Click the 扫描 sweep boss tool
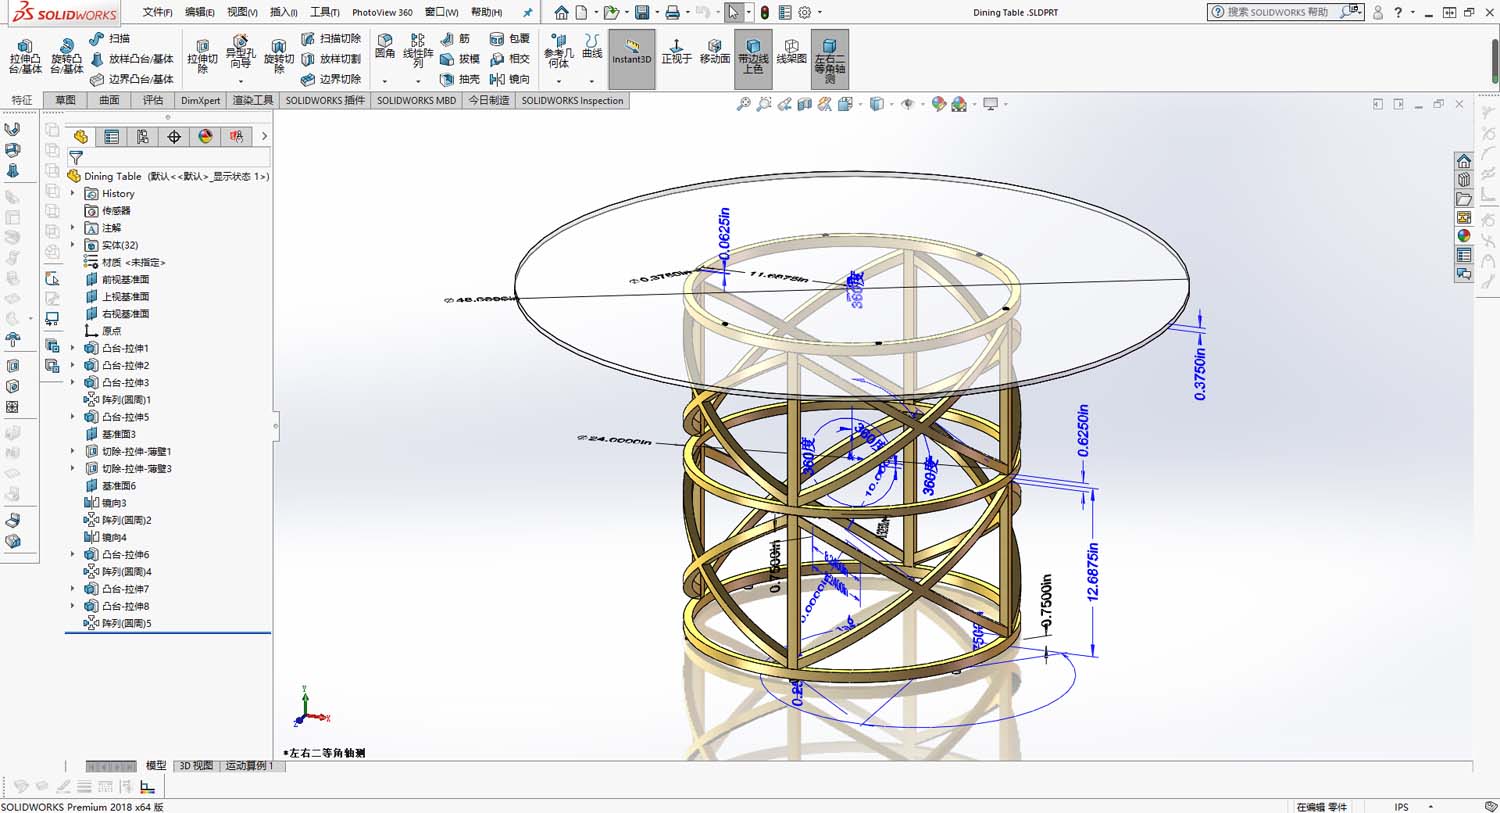Screen dimensions: 1500x813 click(110, 38)
